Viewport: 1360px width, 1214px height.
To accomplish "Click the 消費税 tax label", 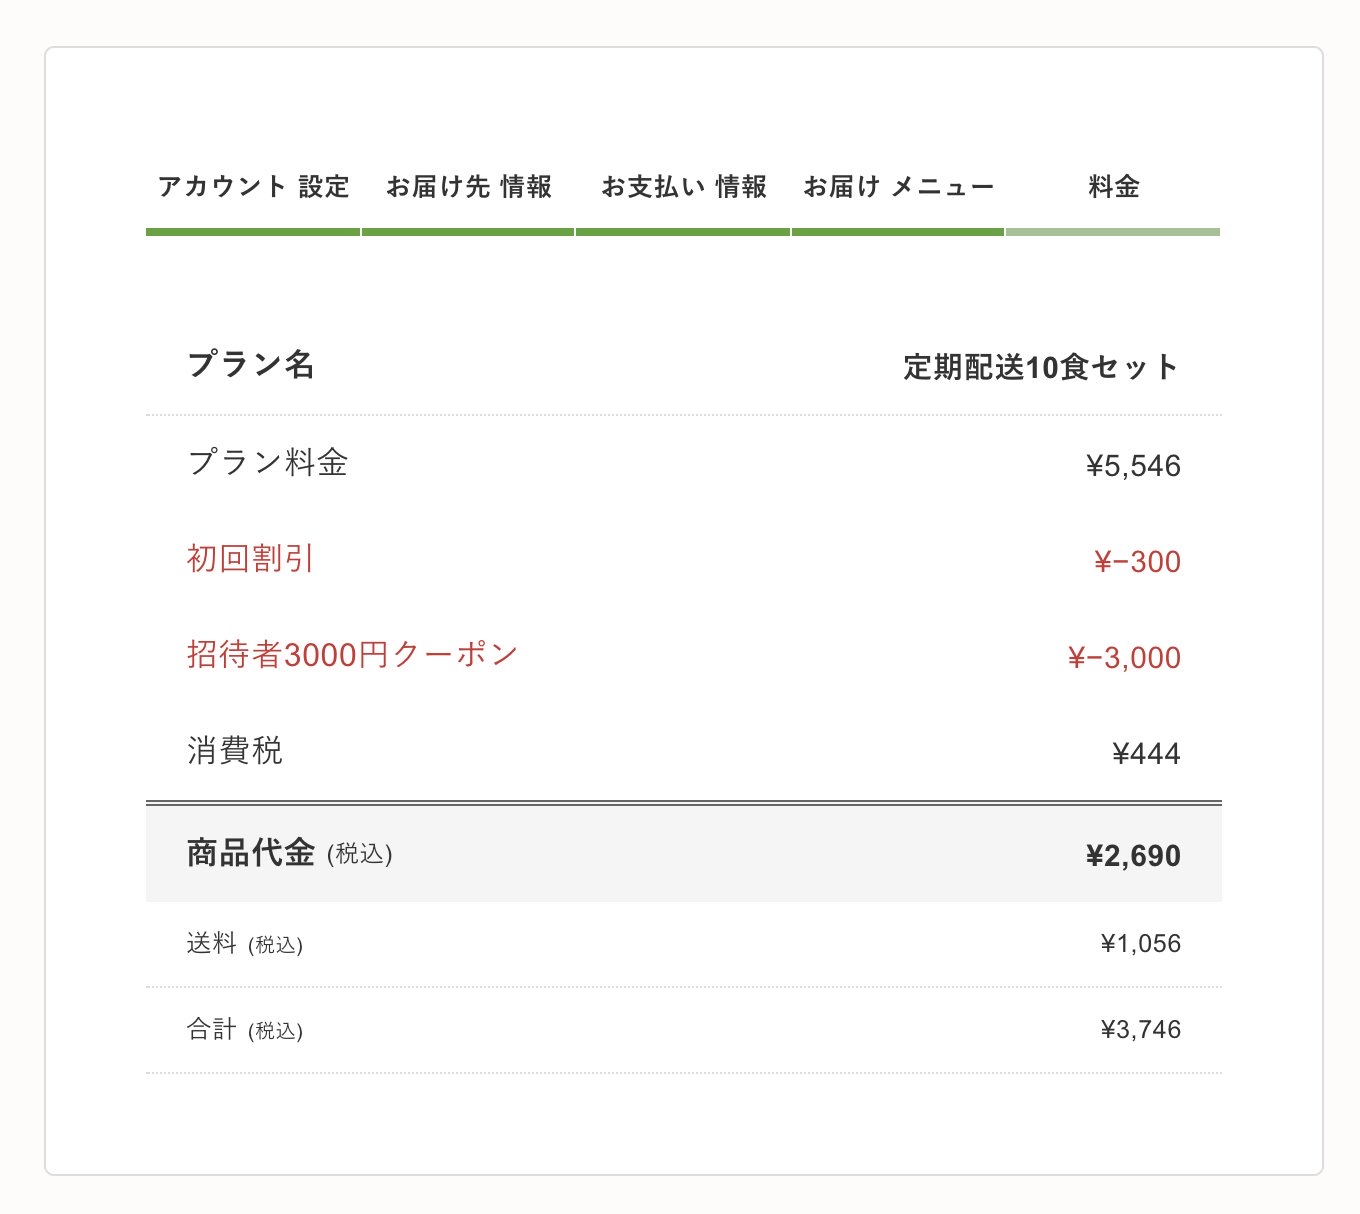I will tap(235, 751).
